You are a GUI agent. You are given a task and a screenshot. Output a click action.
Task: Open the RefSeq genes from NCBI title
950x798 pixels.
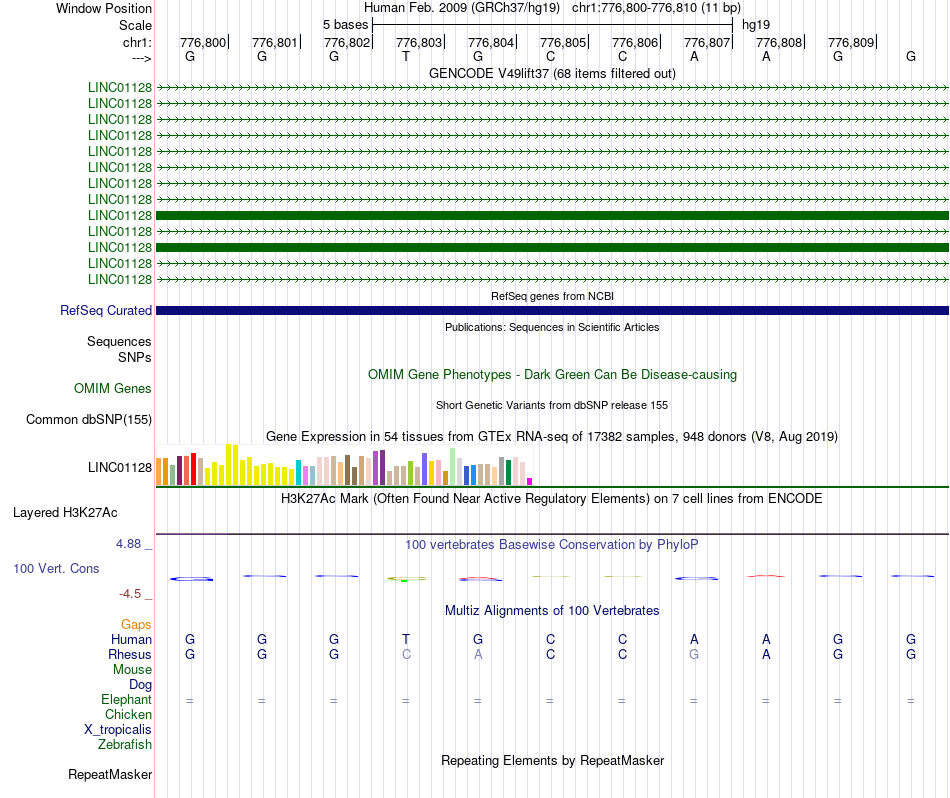tap(552, 296)
